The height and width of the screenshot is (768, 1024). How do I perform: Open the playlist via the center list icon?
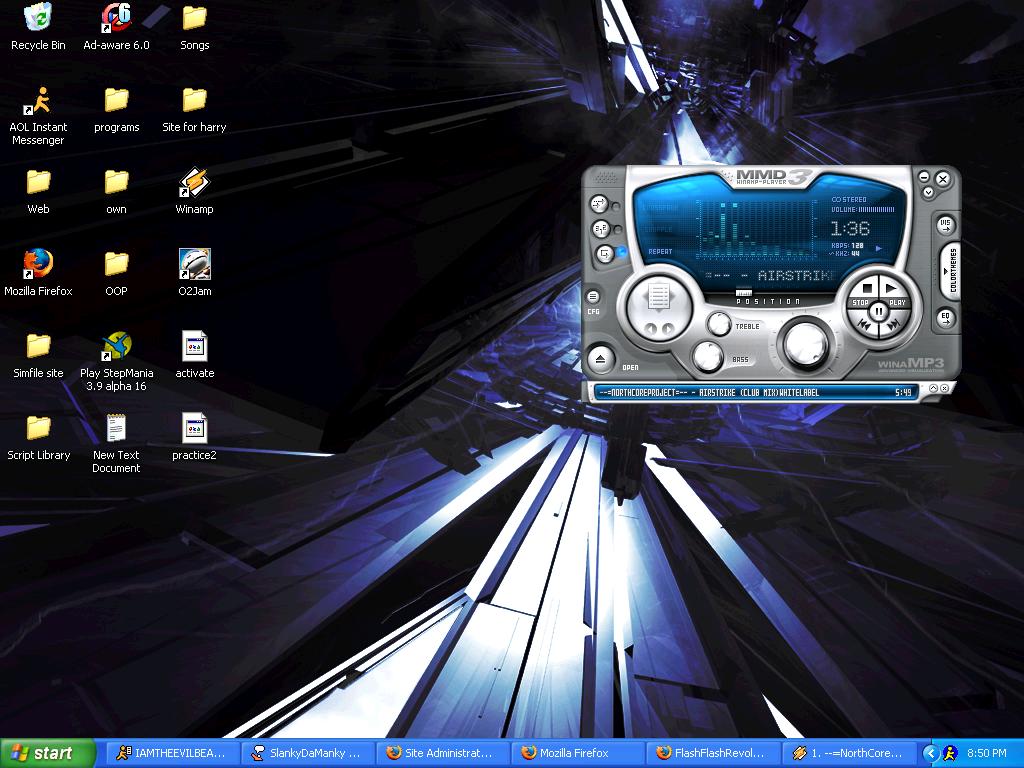tap(658, 298)
